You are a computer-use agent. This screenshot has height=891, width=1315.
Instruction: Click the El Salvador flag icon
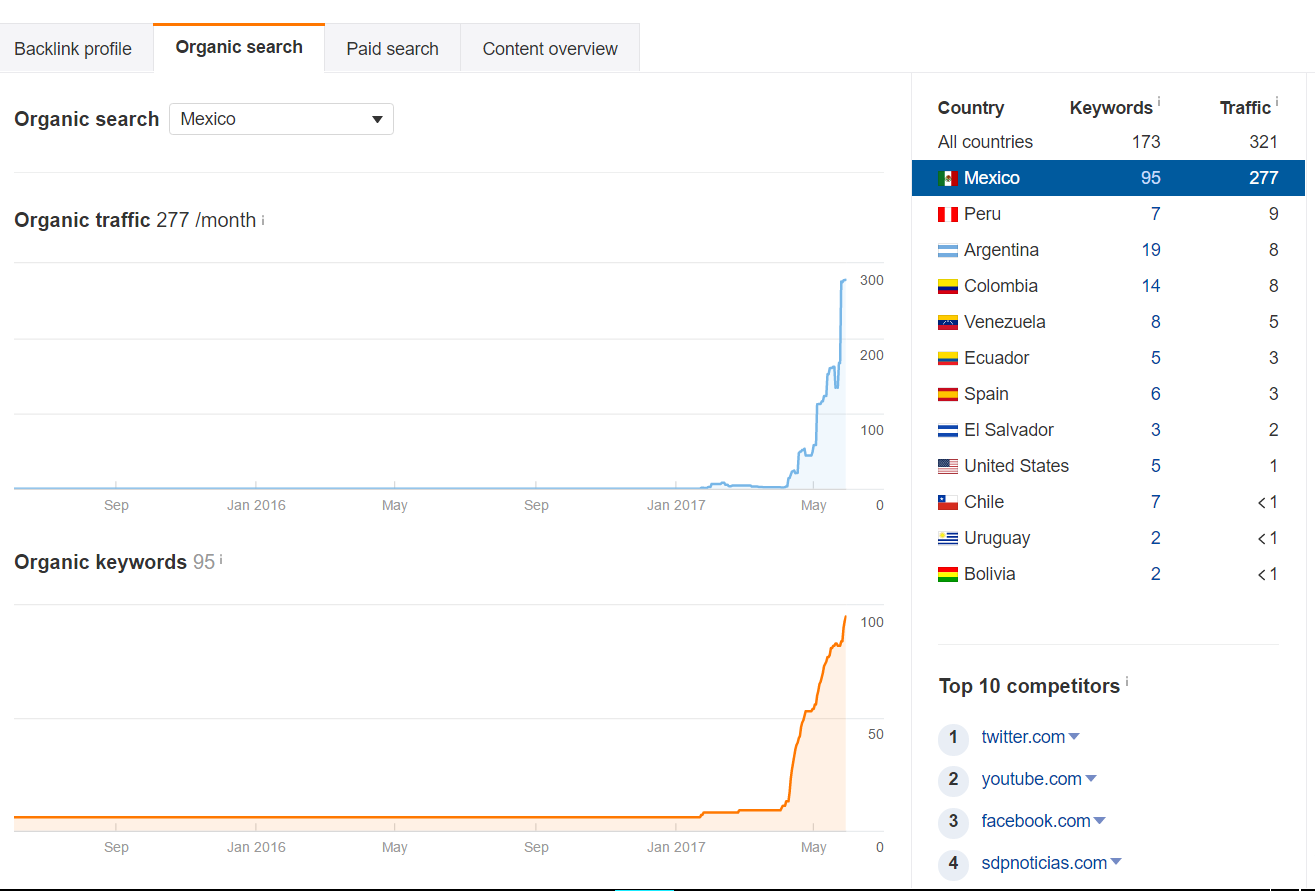coord(948,430)
